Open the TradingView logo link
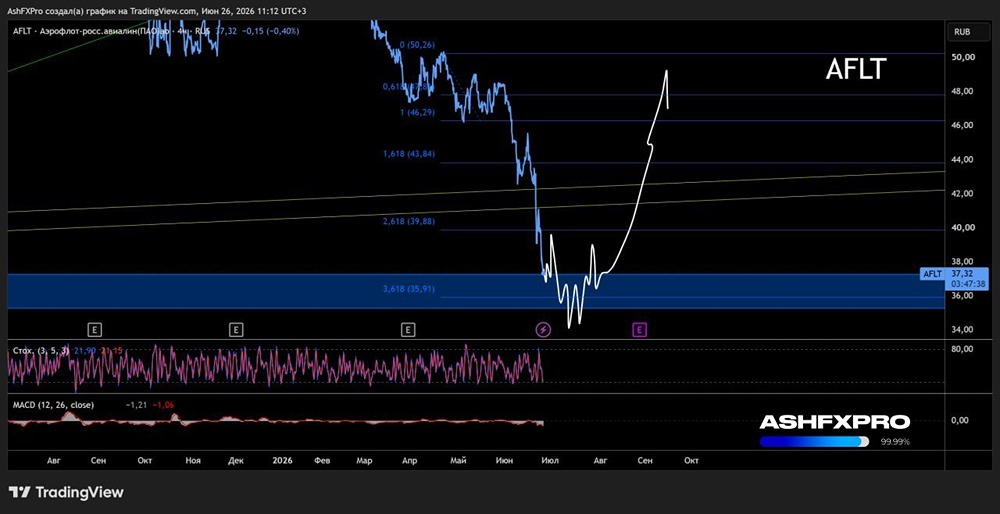Viewport: 1000px width, 514px height. (x=66, y=492)
